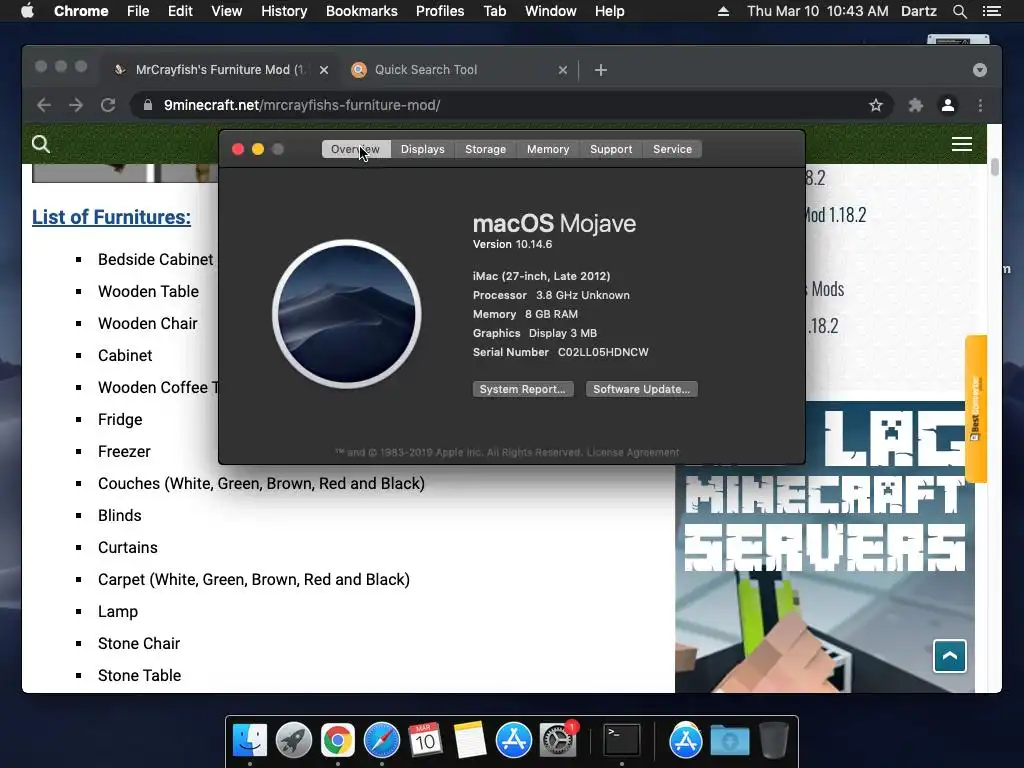Click the site padlock icon in address bar

[148, 105]
